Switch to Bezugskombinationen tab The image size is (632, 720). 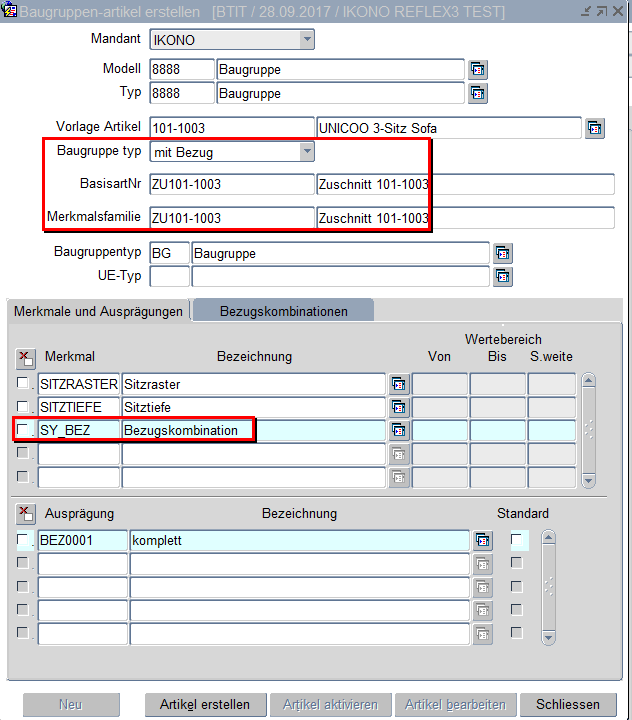coord(283,311)
